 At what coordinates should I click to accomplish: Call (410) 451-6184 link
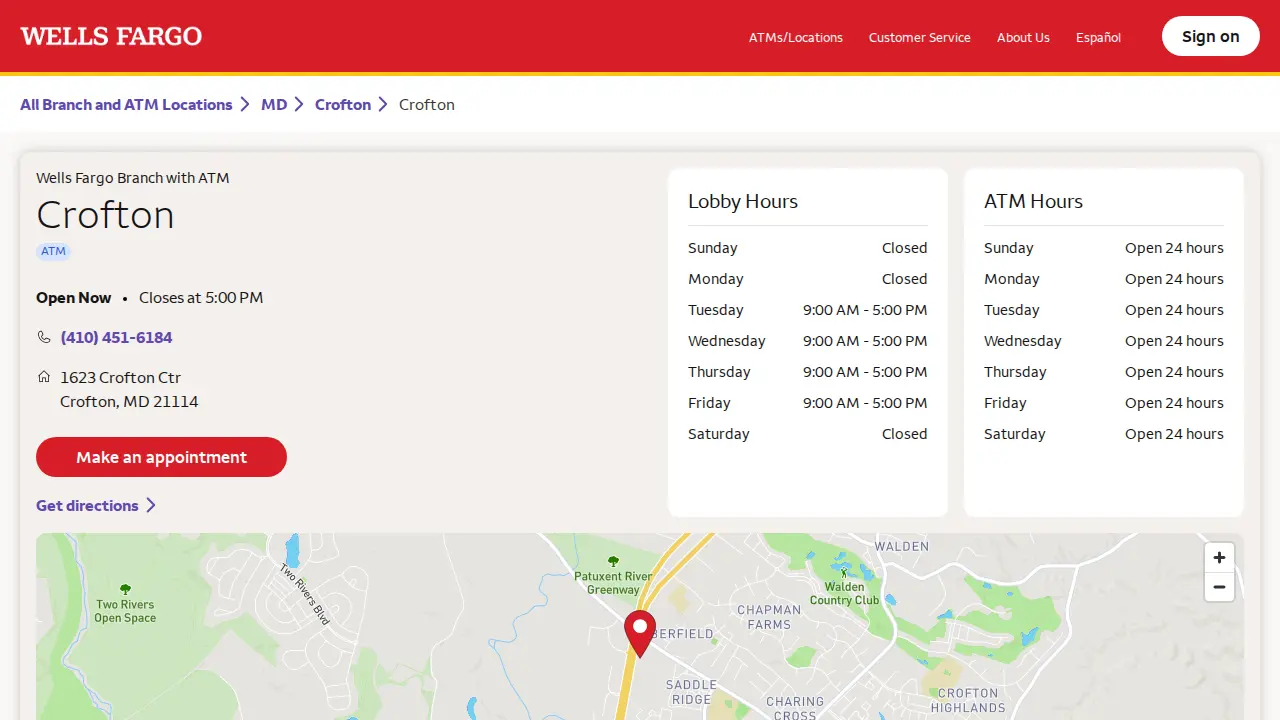[x=116, y=338]
